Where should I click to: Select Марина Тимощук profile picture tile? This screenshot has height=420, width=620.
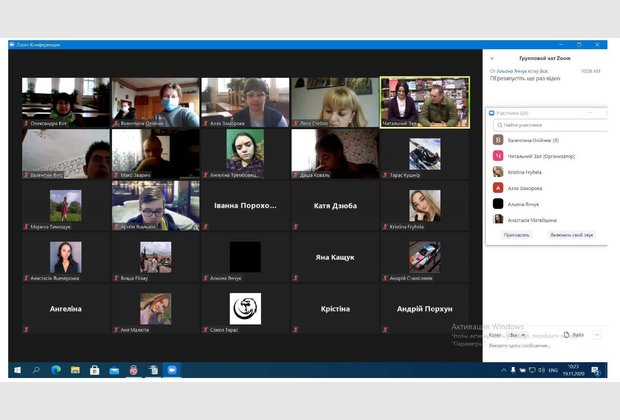(x=66, y=206)
